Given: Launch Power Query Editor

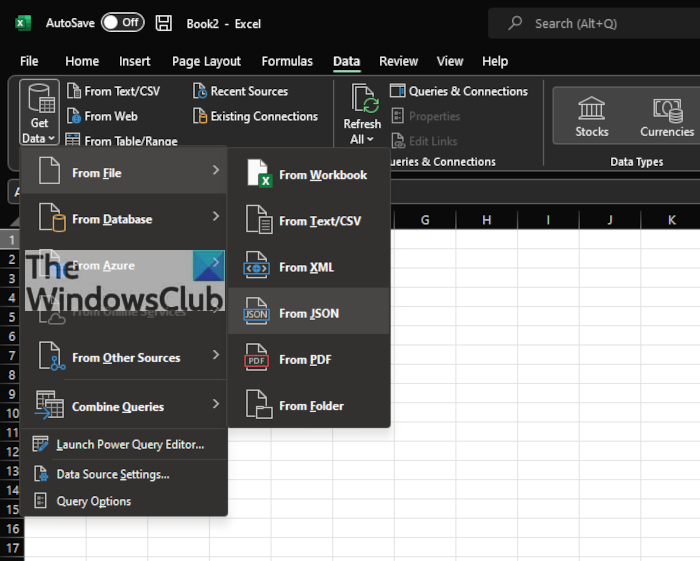Looking at the screenshot, I should pos(129,444).
